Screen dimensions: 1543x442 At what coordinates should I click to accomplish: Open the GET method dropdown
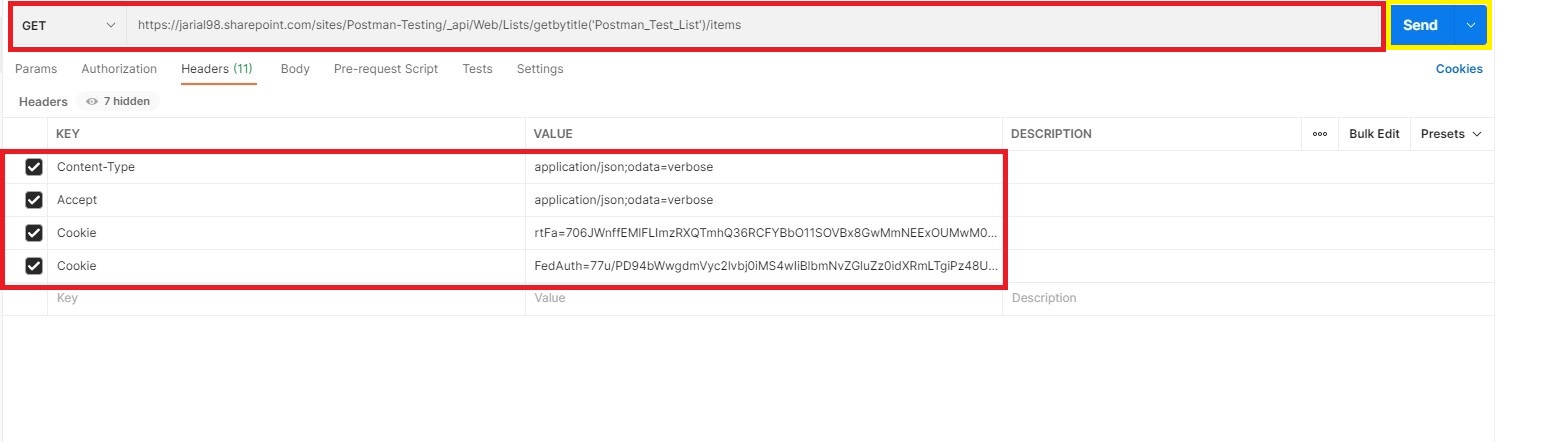click(x=68, y=25)
